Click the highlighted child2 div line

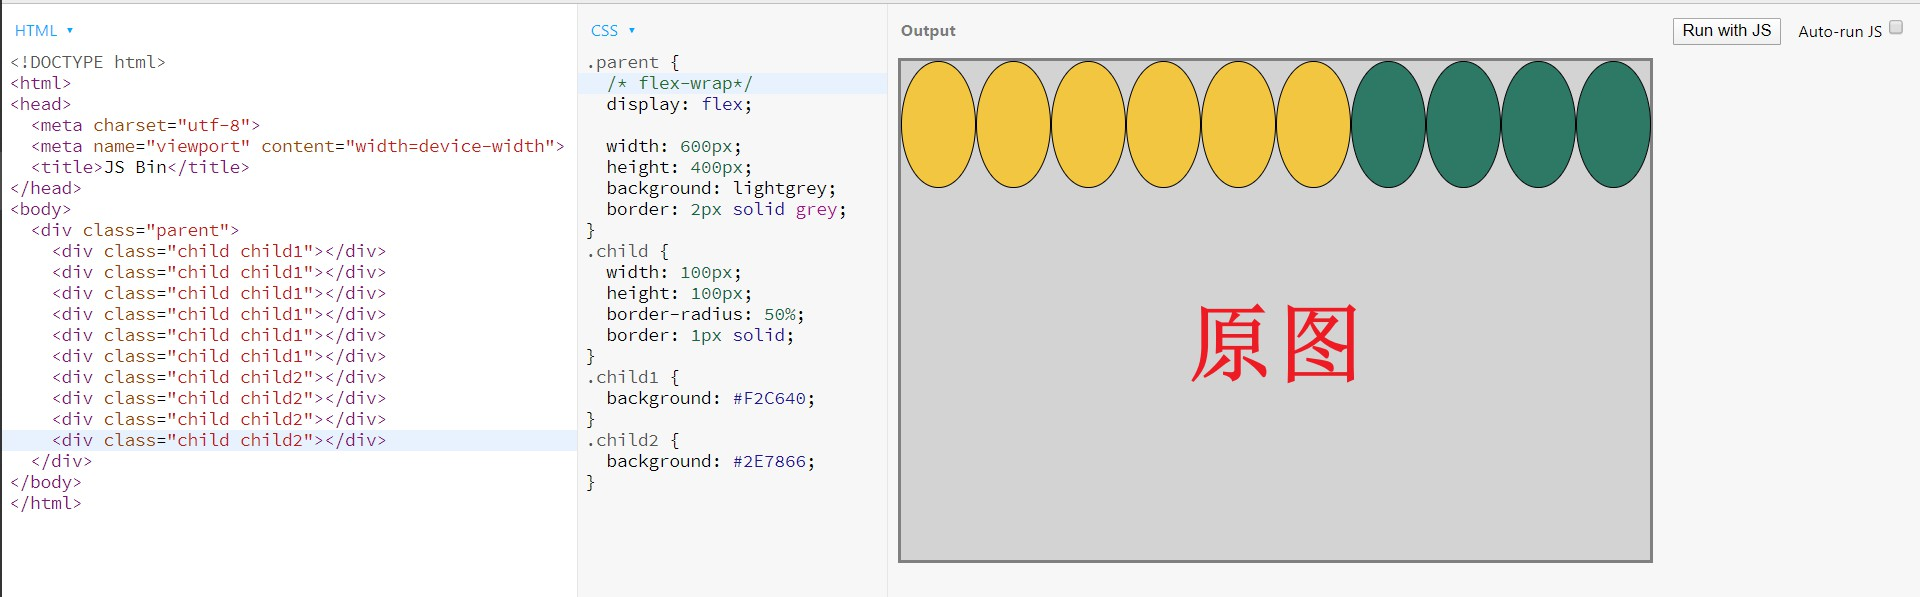click(219, 440)
